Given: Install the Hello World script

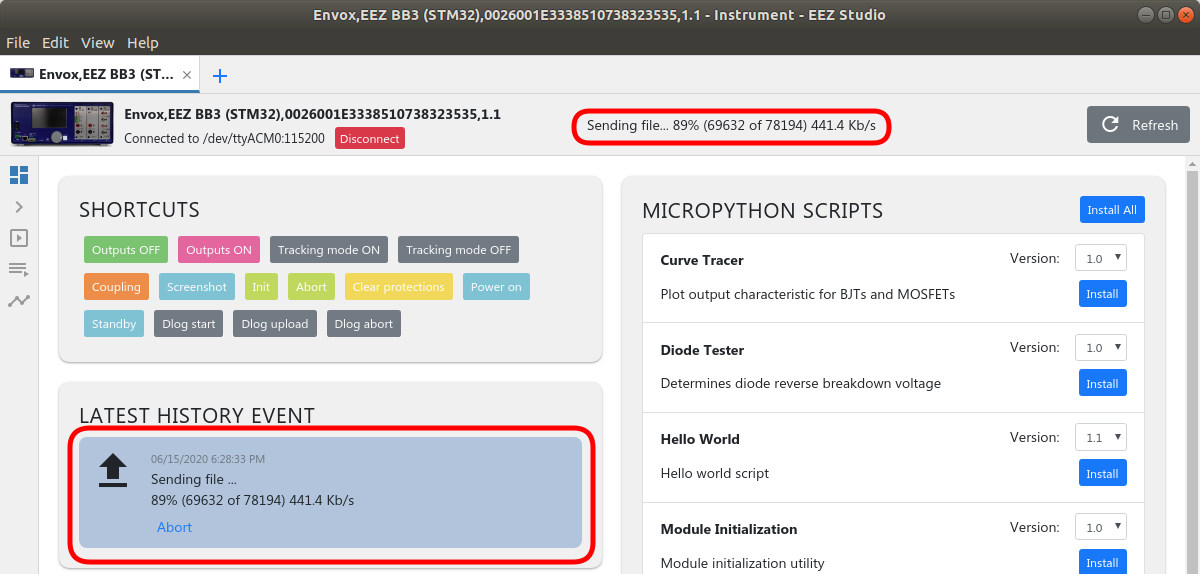Looking at the screenshot, I should (x=1102, y=474).
